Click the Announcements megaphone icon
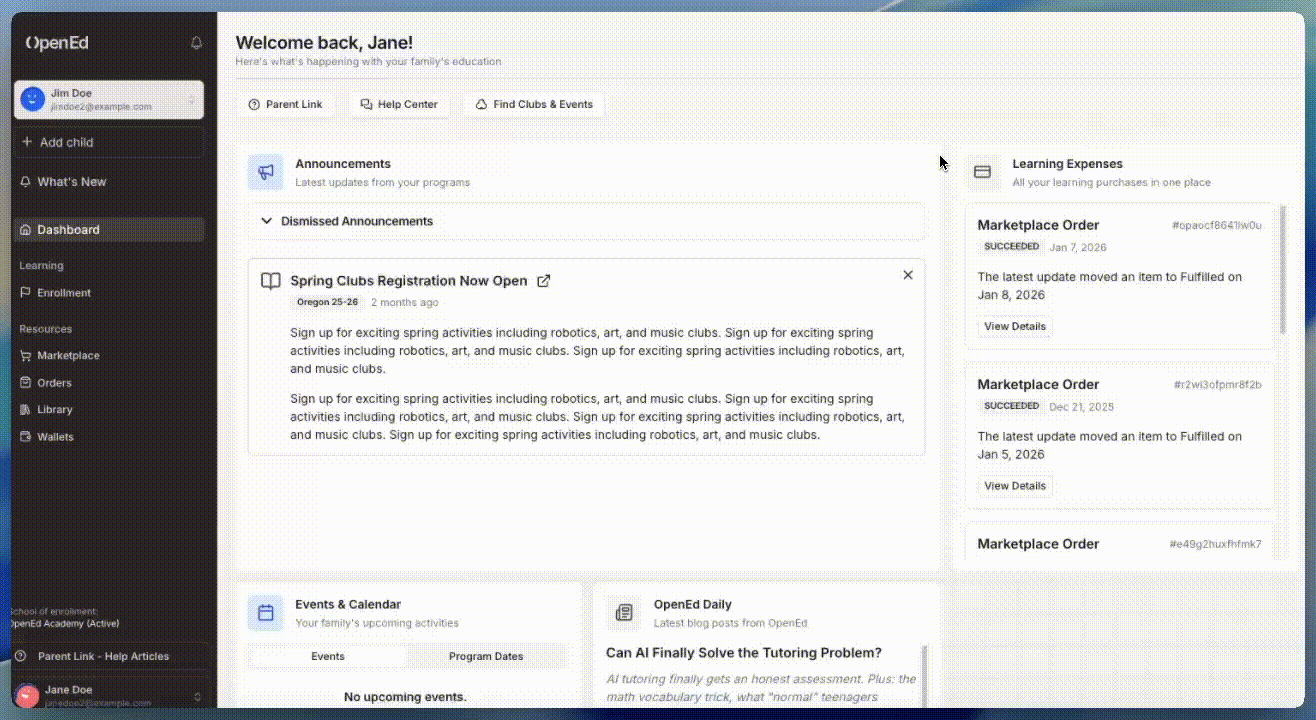1316x720 pixels. click(x=265, y=172)
